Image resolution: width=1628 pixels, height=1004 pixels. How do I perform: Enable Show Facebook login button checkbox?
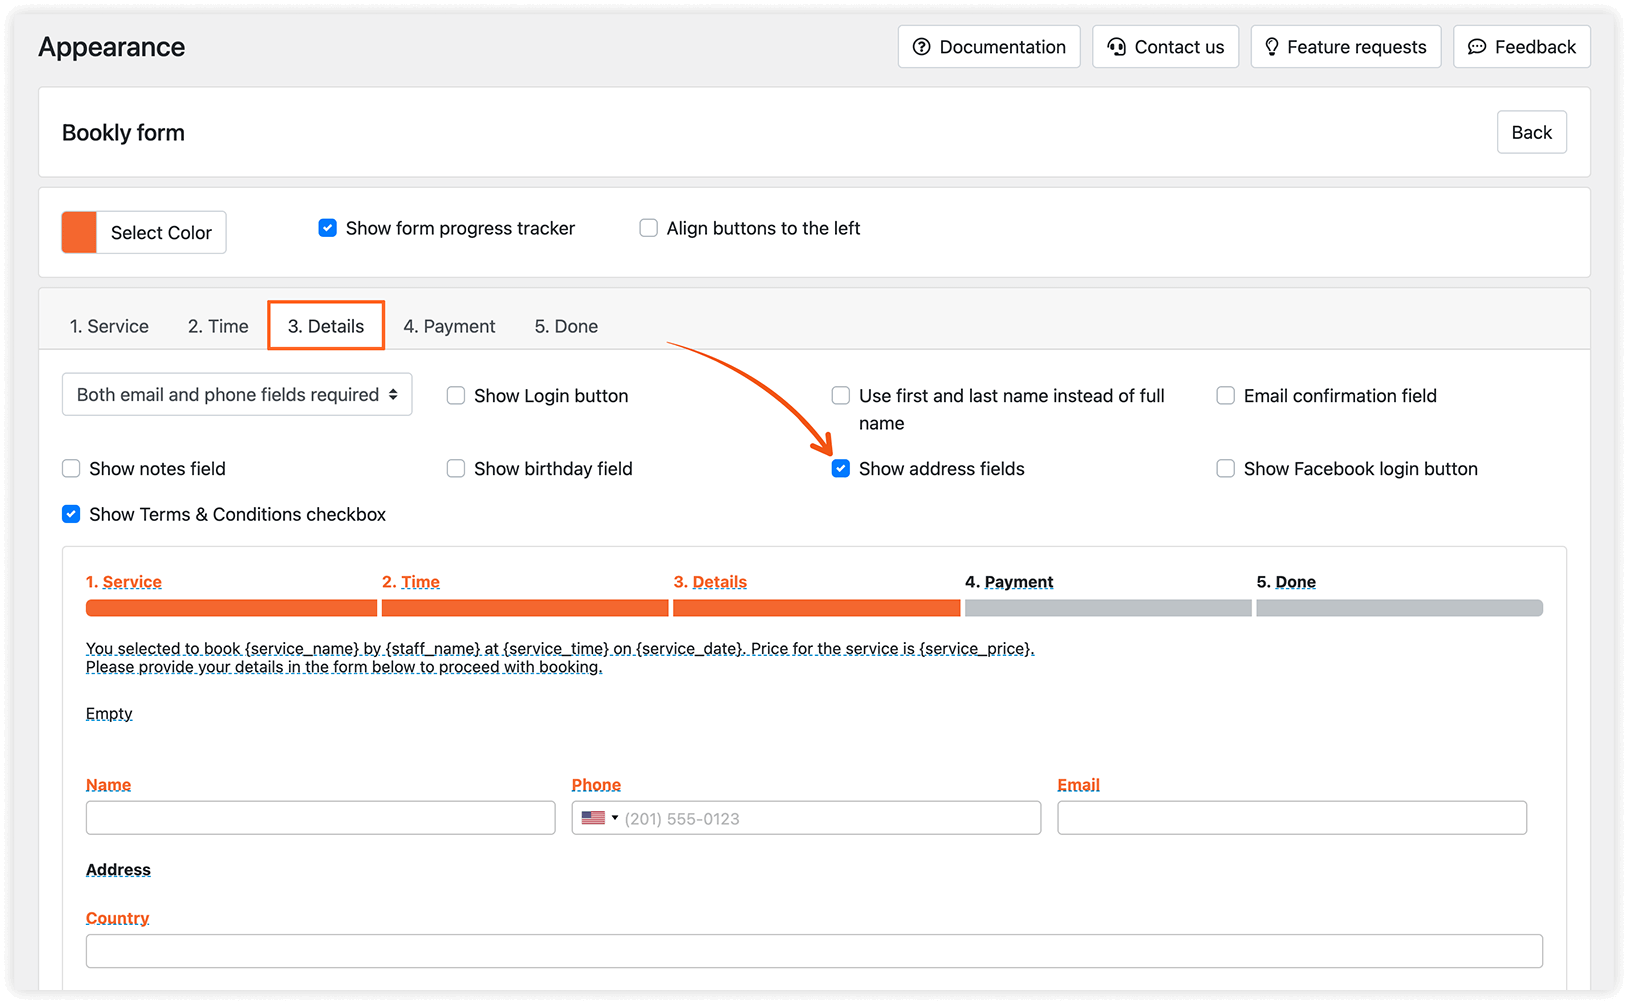(1225, 468)
